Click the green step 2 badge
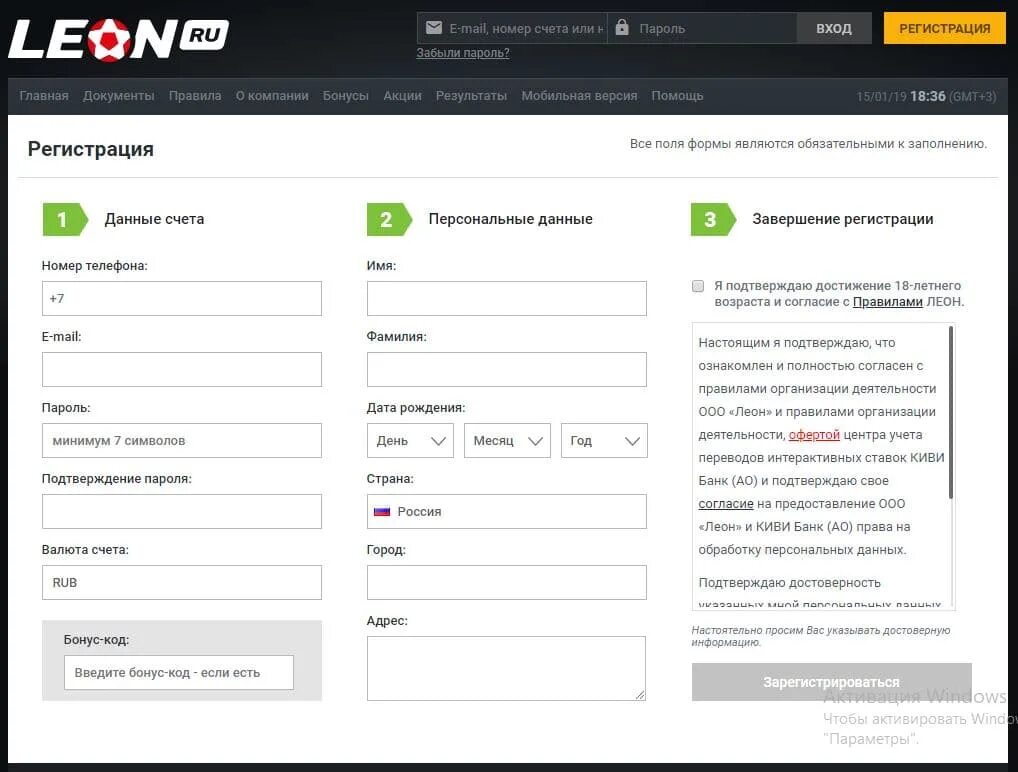Screen dimensions: 1018x772 click(x=389, y=219)
